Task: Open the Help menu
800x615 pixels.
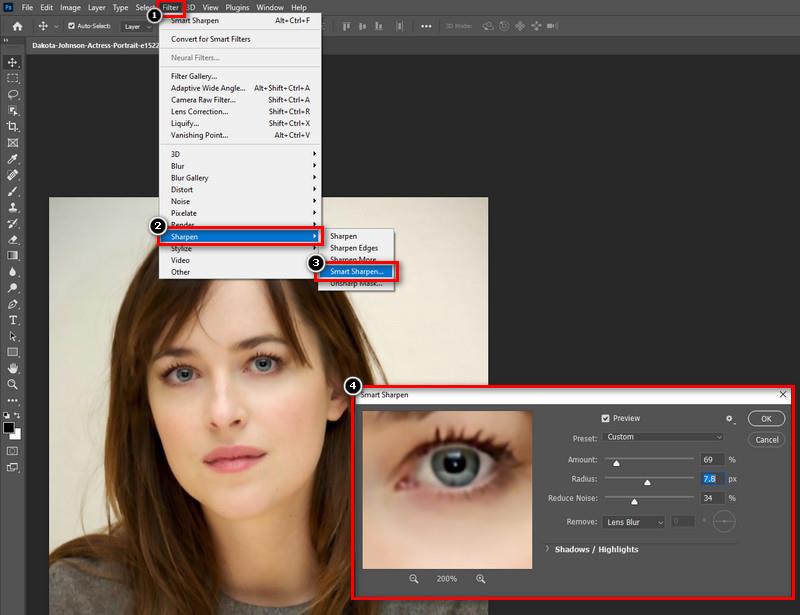Action: 299,8
